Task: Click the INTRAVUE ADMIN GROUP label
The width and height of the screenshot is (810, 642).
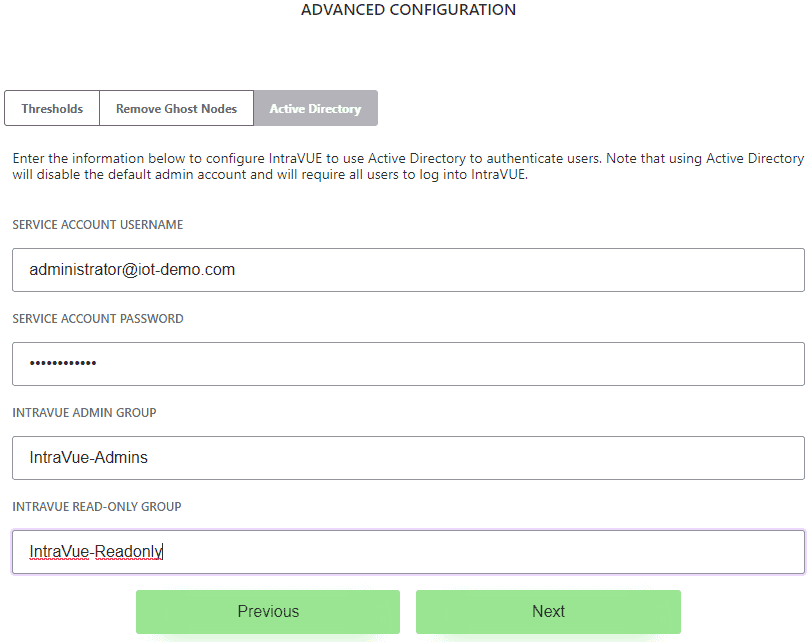Action: coord(84,413)
